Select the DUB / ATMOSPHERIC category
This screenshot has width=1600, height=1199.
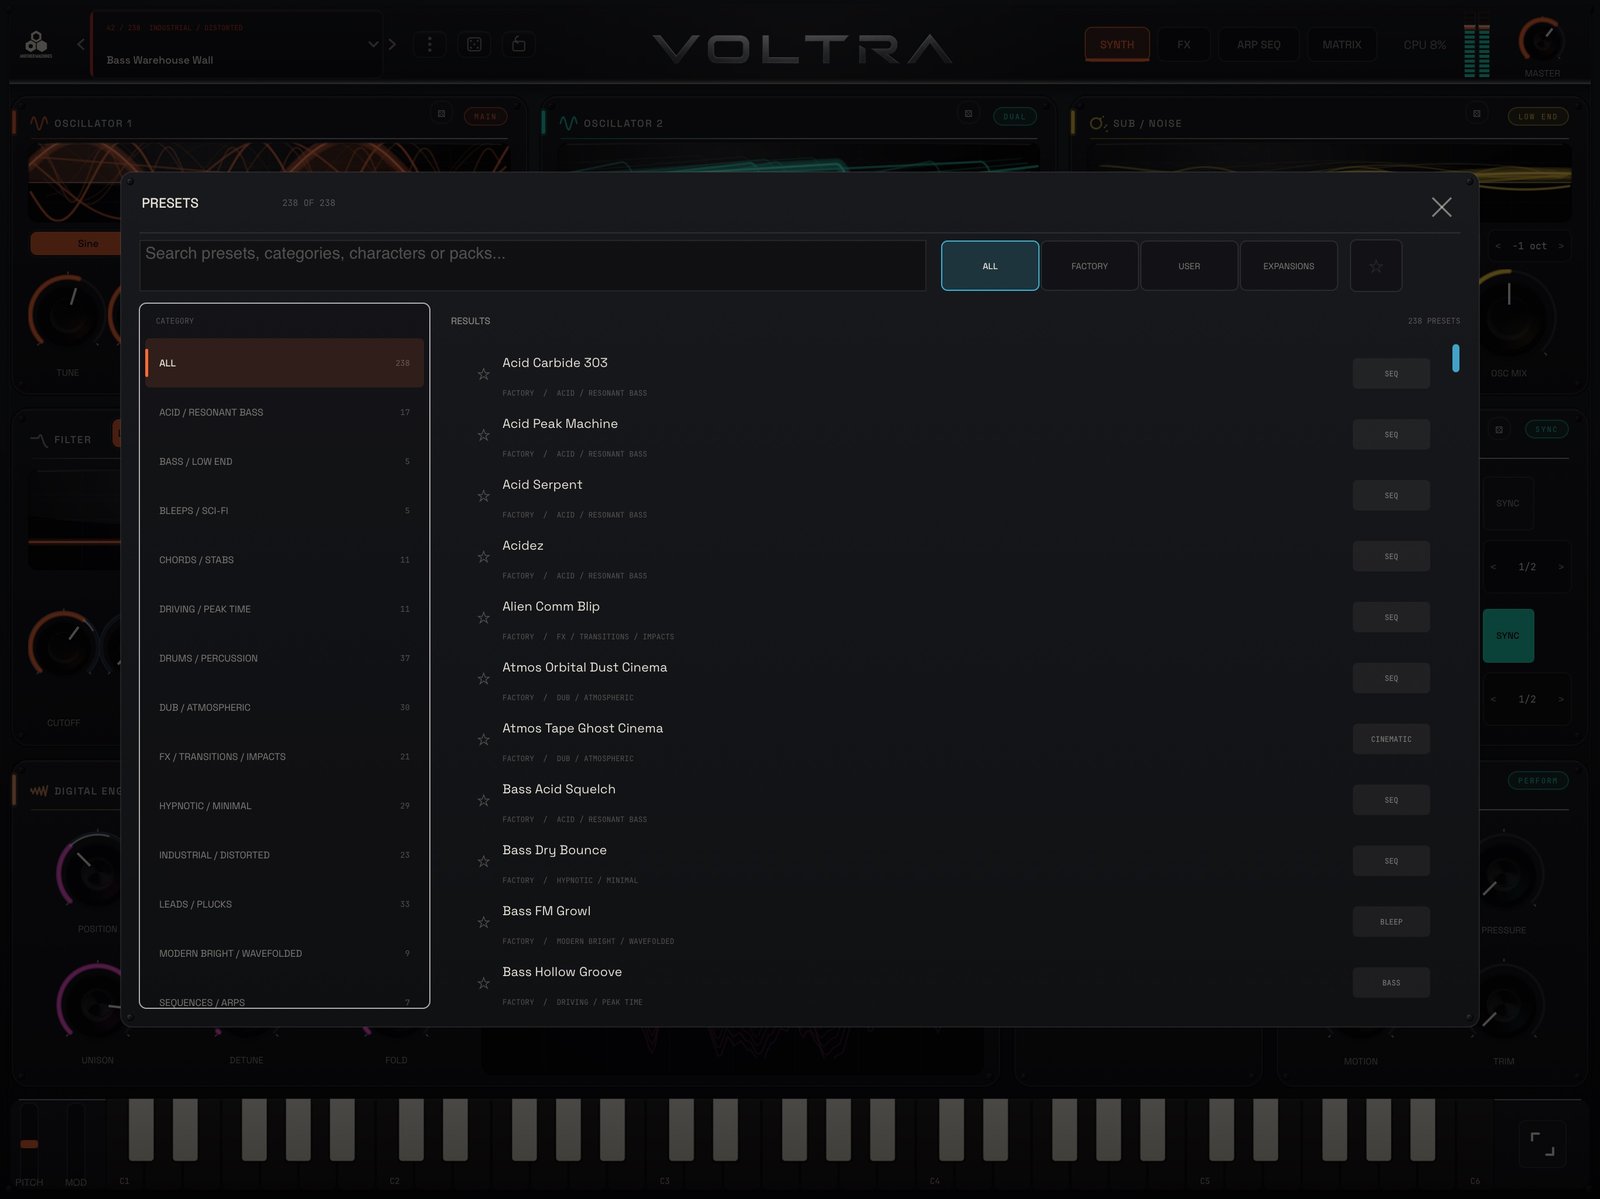(x=284, y=707)
